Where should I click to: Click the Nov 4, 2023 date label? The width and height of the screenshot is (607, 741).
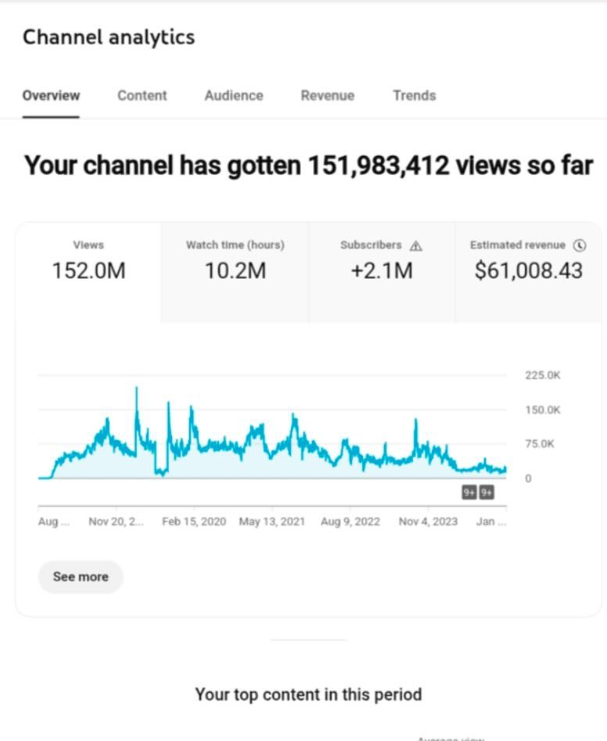tap(428, 522)
